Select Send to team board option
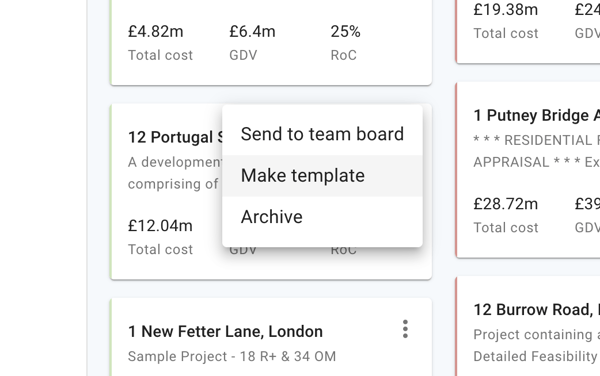This screenshot has width=600, height=376. click(x=322, y=134)
